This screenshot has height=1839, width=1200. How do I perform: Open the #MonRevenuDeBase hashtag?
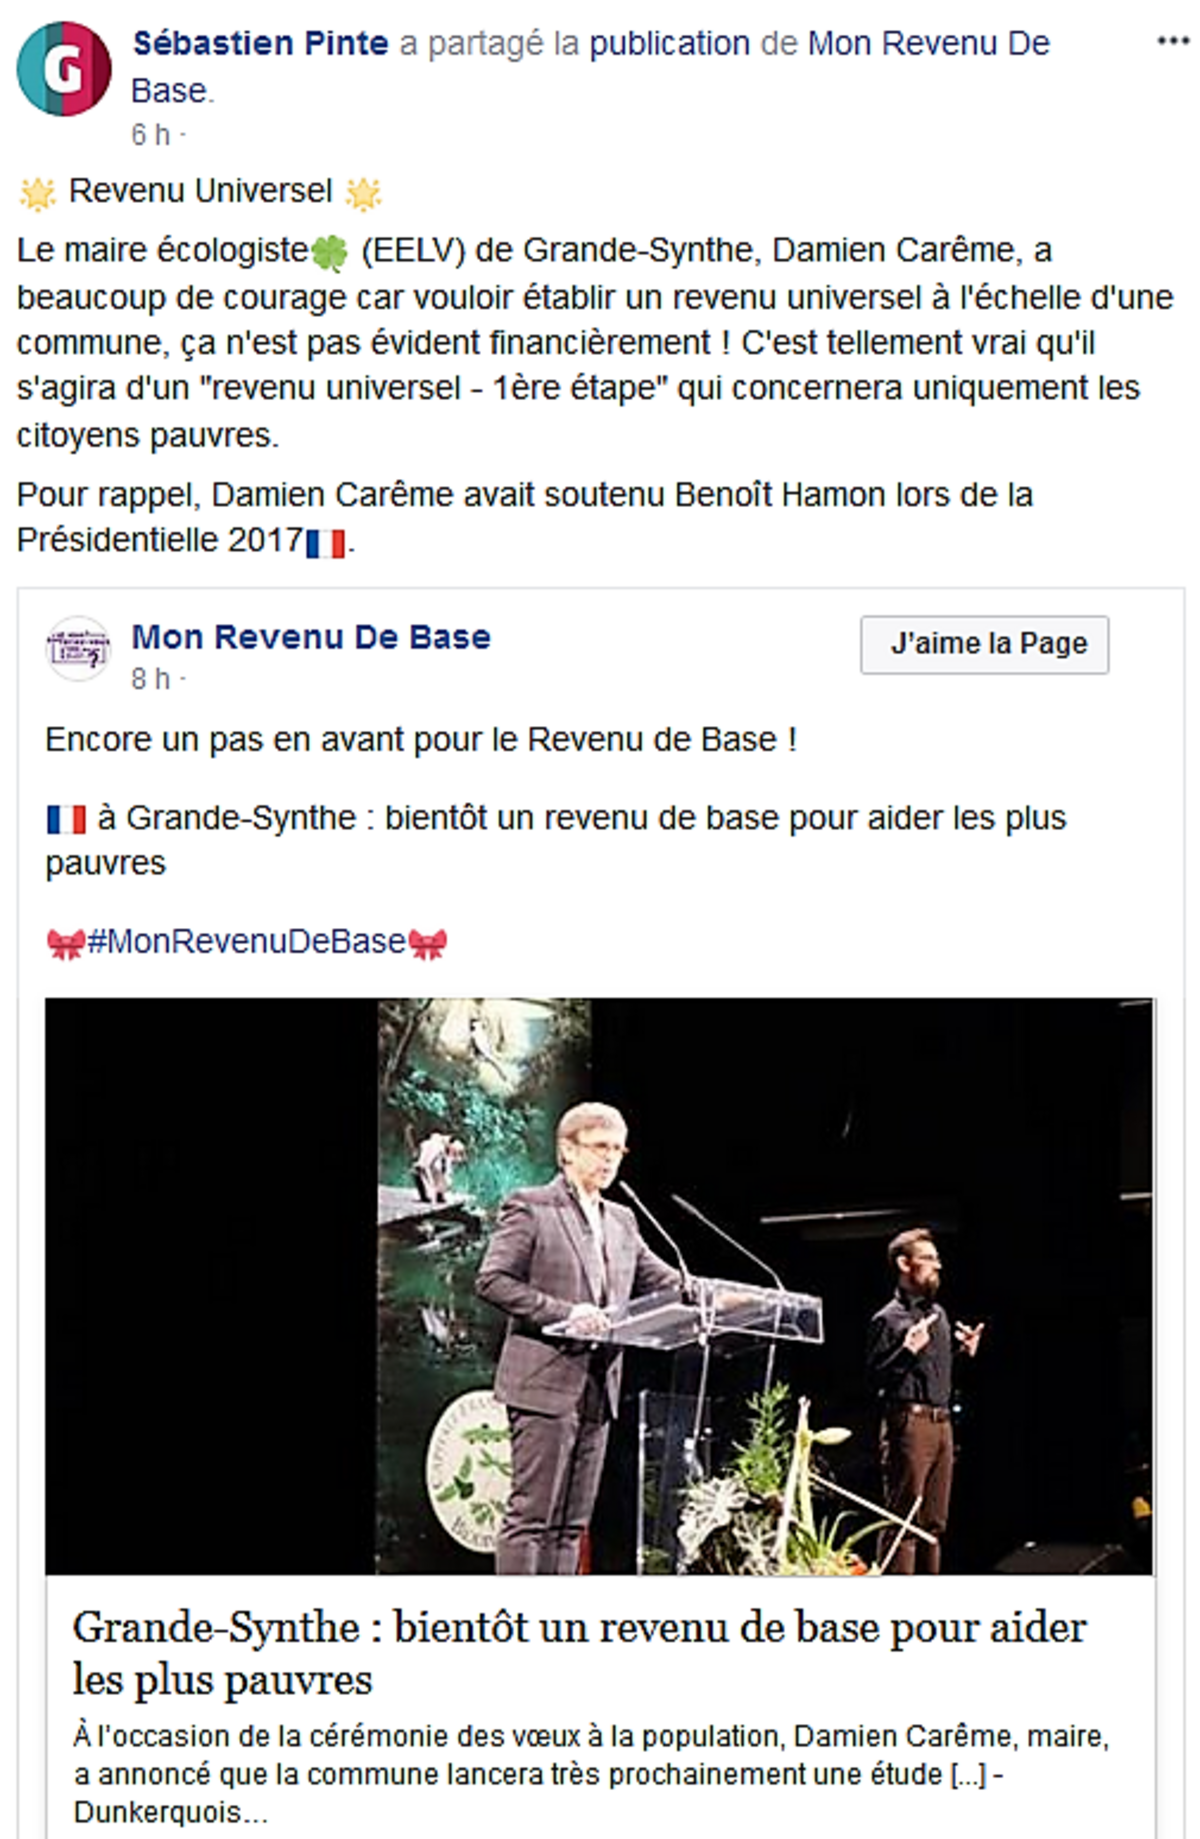(247, 942)
